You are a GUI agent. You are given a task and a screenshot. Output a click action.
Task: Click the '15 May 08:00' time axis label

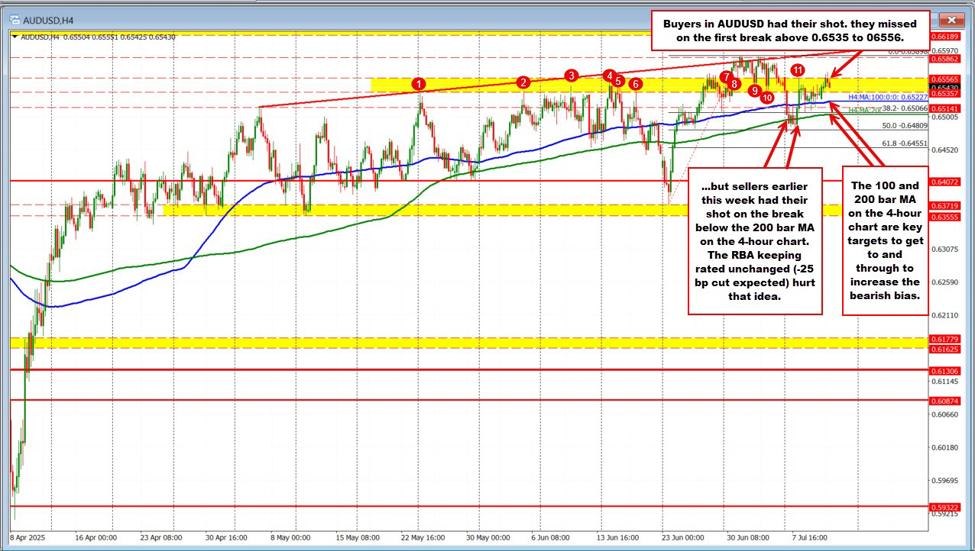pos(357,537)
